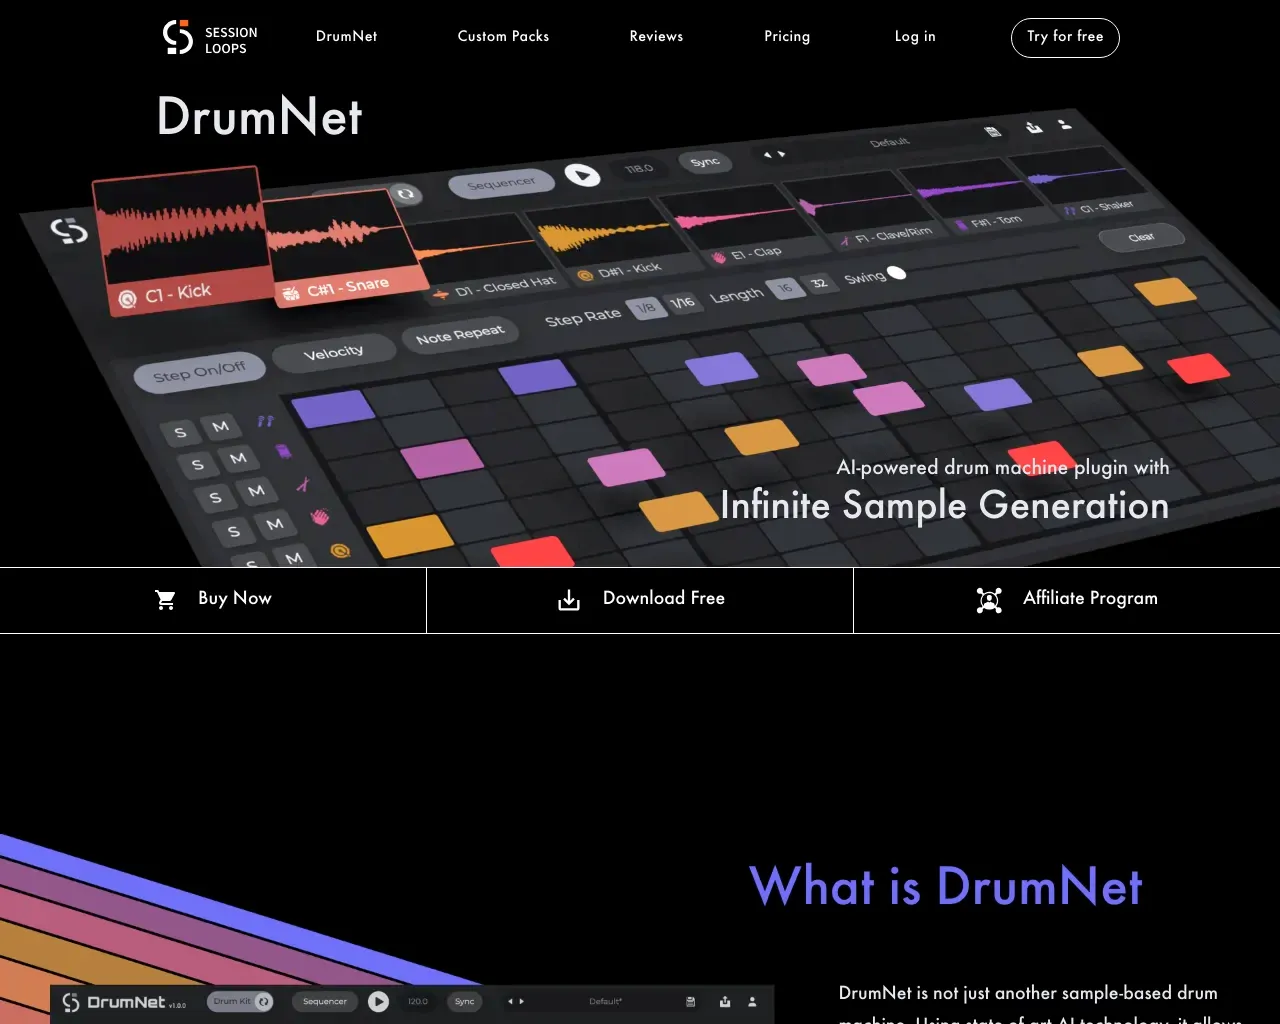Screen dimensions: 1280x1024
Task: Click the Try for free button
Action: pyautogui.click(x=1065, y=37)
